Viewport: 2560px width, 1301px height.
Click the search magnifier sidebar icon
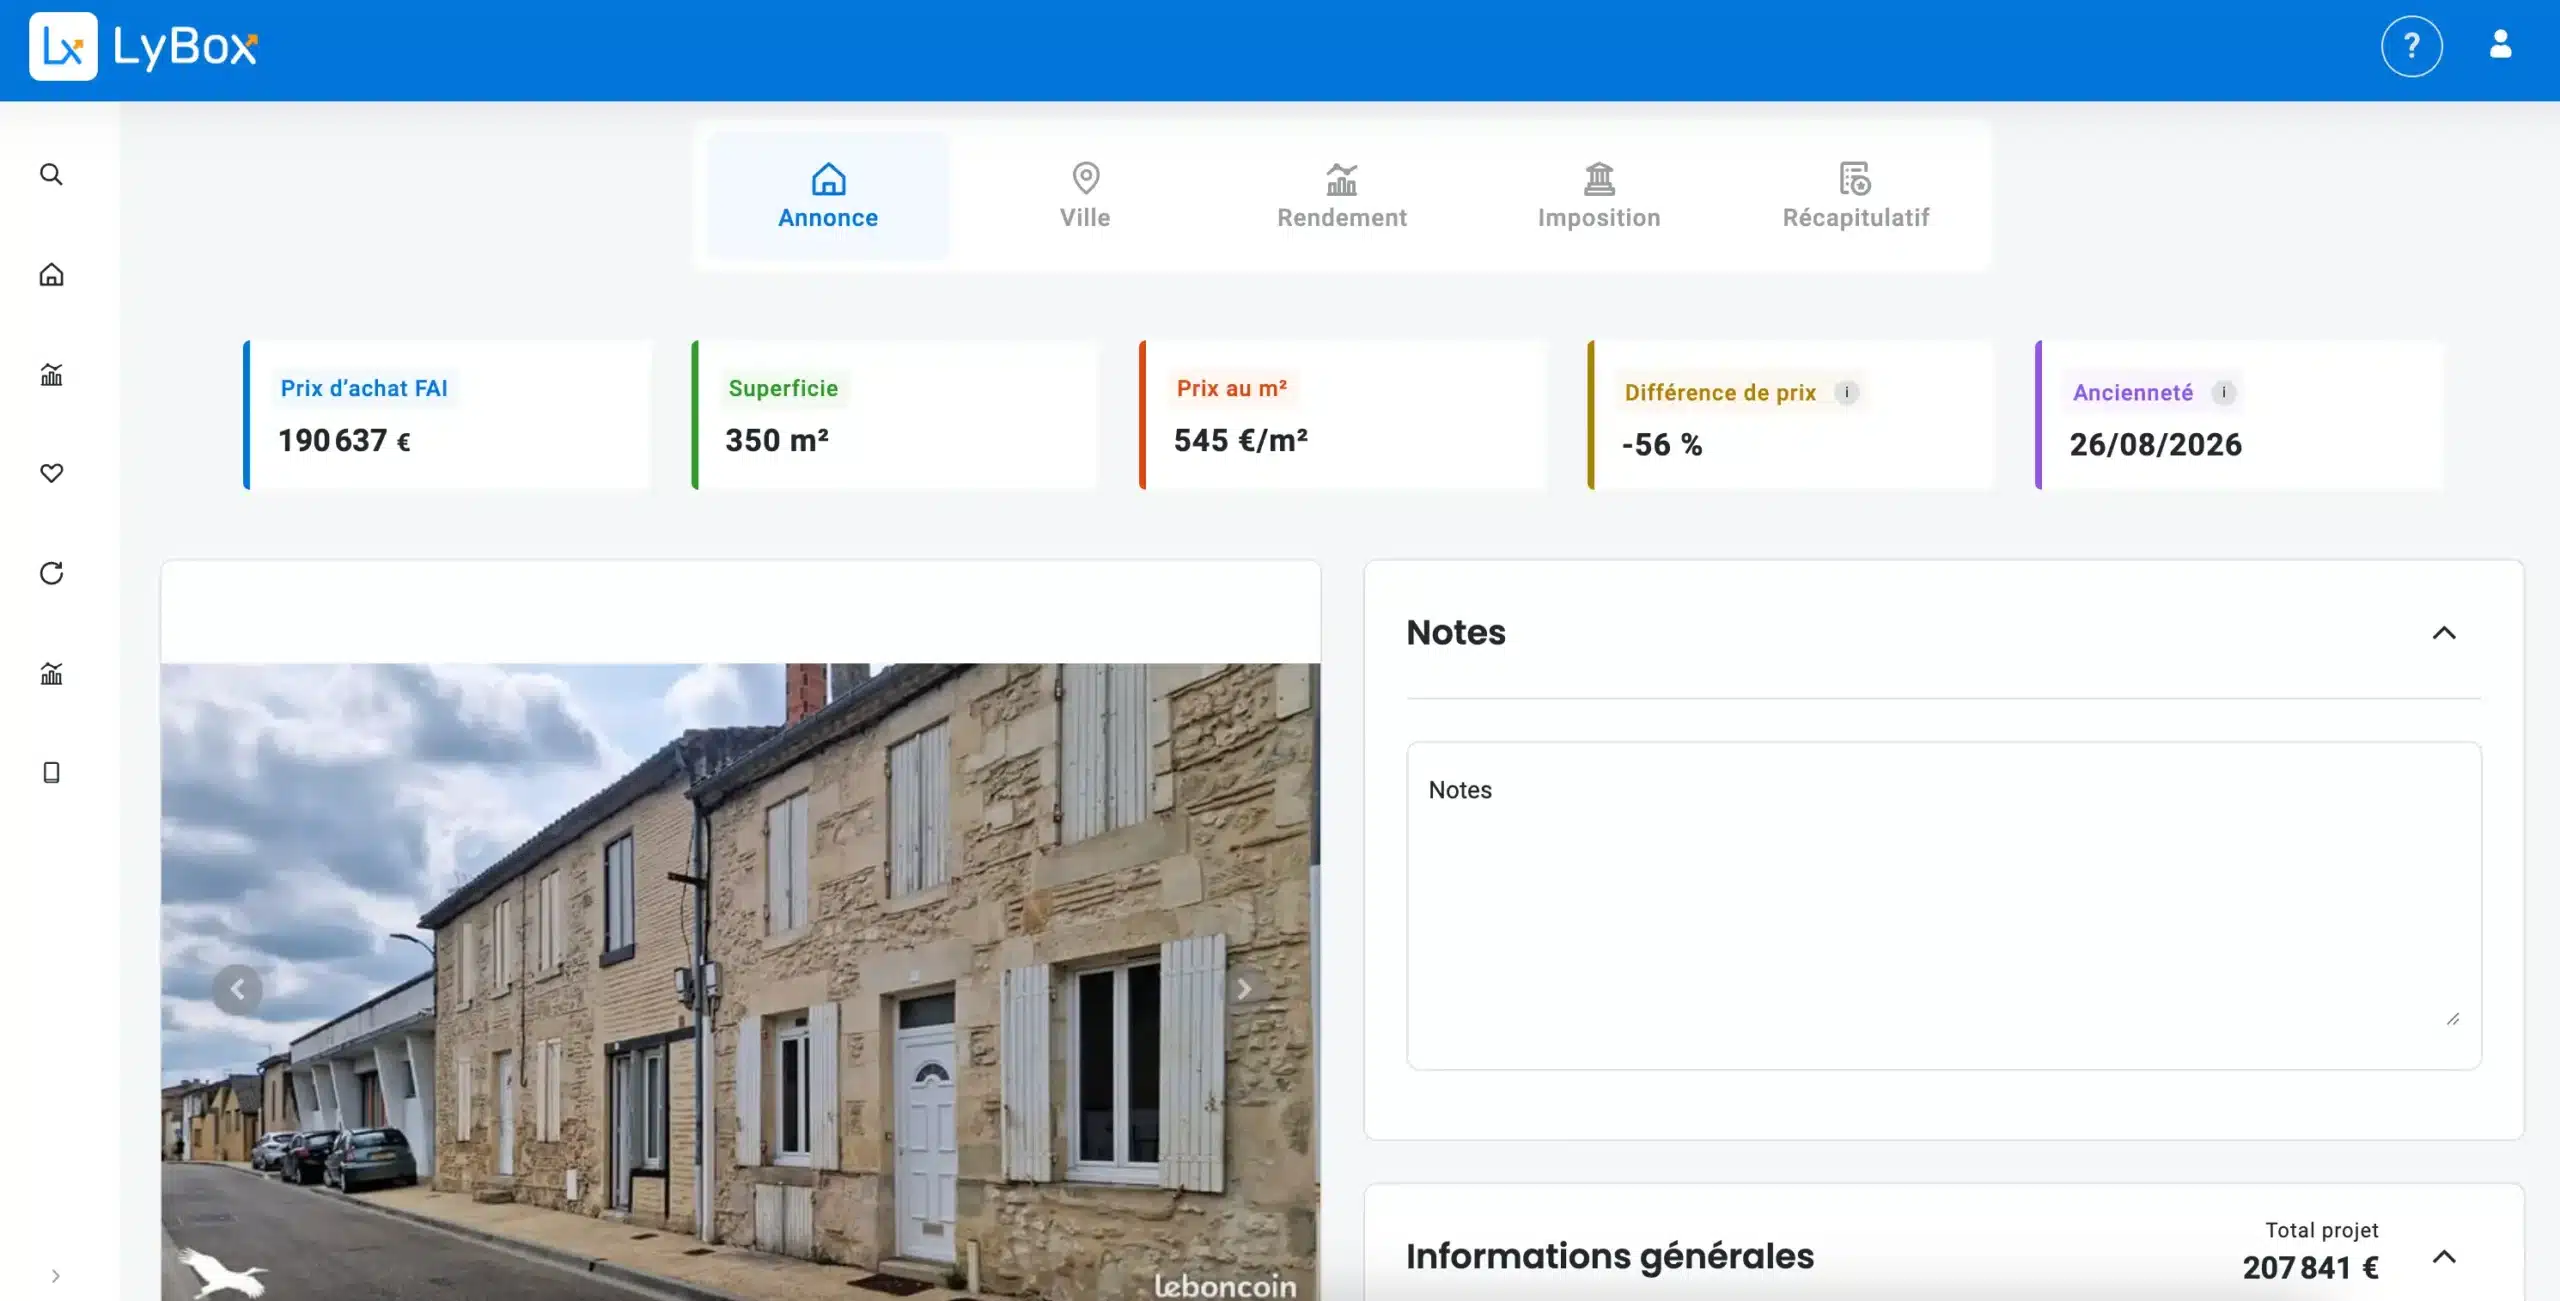(51, 175)
